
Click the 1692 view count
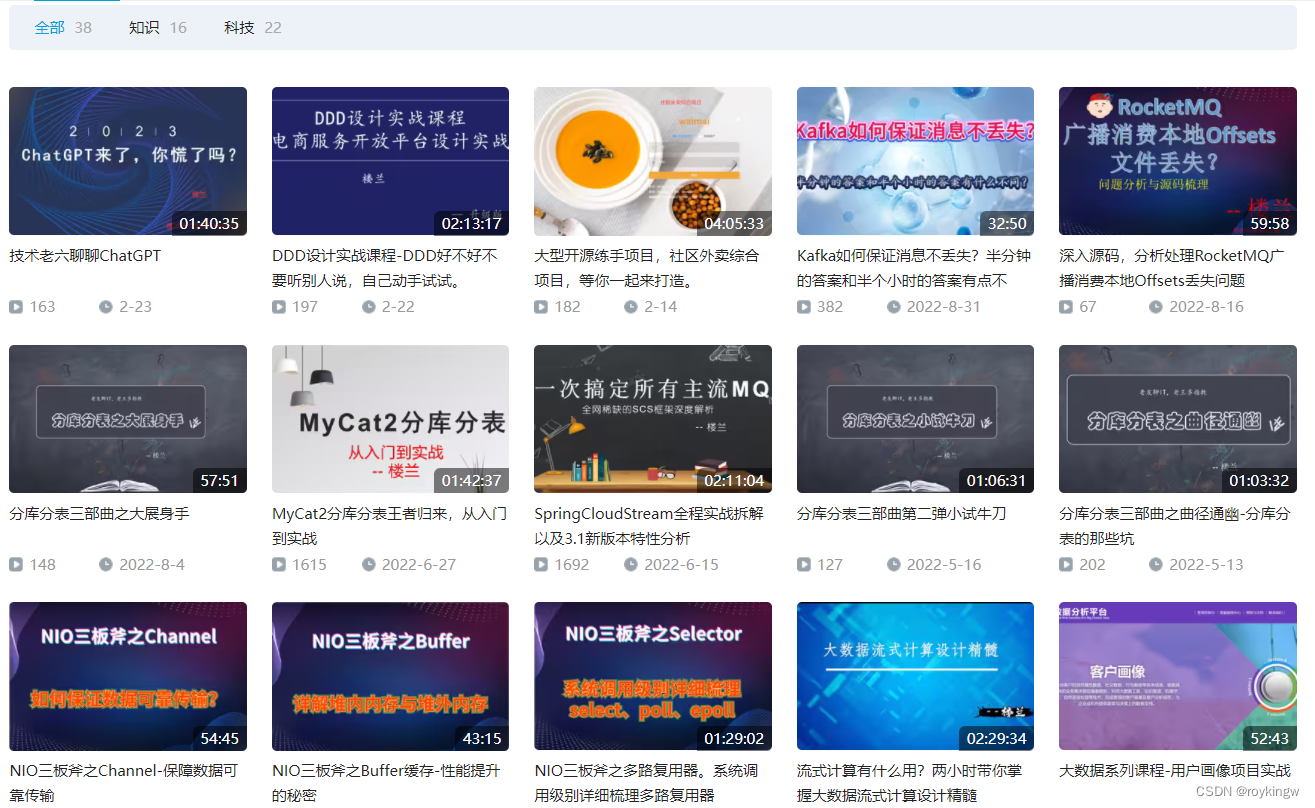tap(572, 565)
